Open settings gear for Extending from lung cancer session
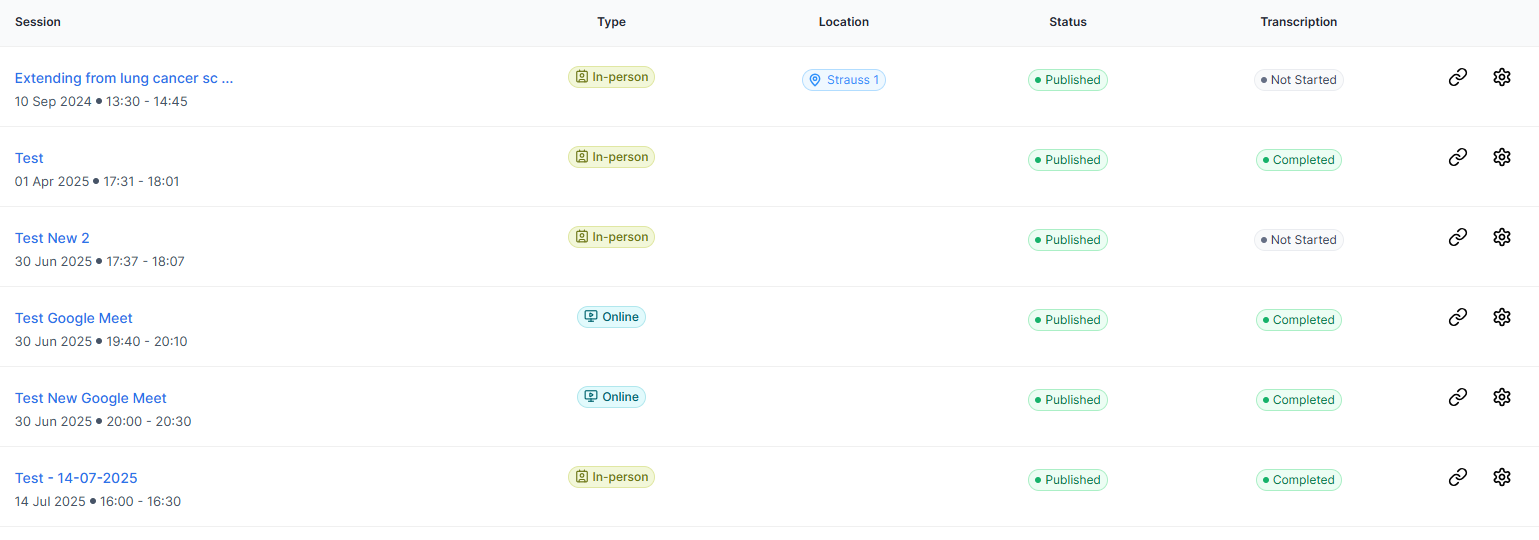The width and height of the screenshot is (1539, 540). pyautogui.click(x=1501, y=77)
